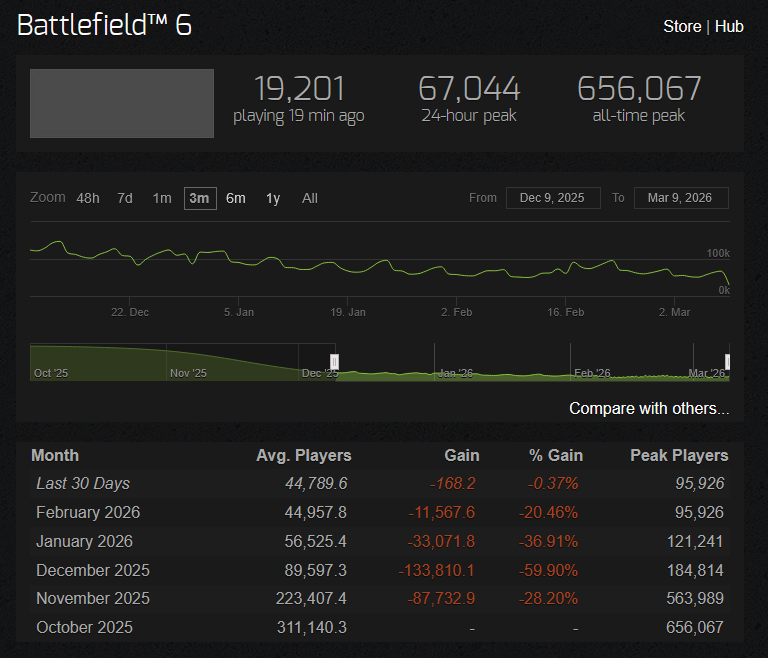Click the Avg. Players column header
The height and width of the screenshot is (658, 768).
(304, 456)
